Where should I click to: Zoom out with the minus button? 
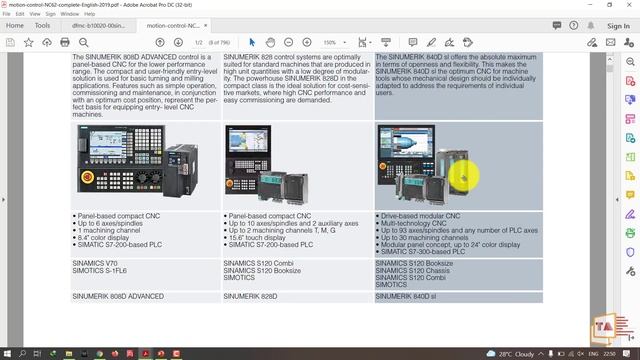click(x=289, y=42)
